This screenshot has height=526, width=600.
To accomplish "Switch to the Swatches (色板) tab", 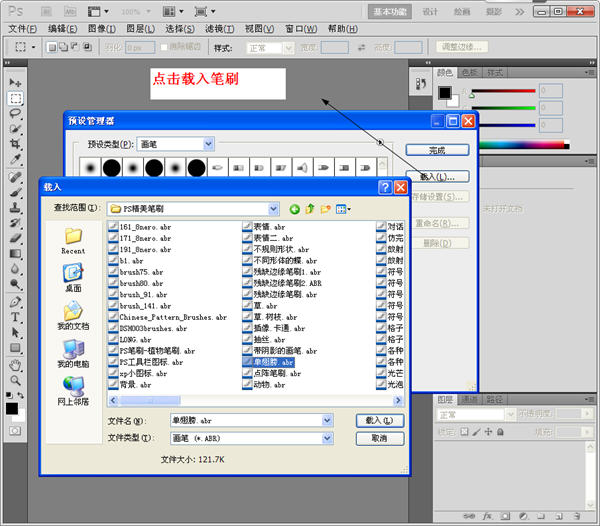I will [x=470, y=73].
